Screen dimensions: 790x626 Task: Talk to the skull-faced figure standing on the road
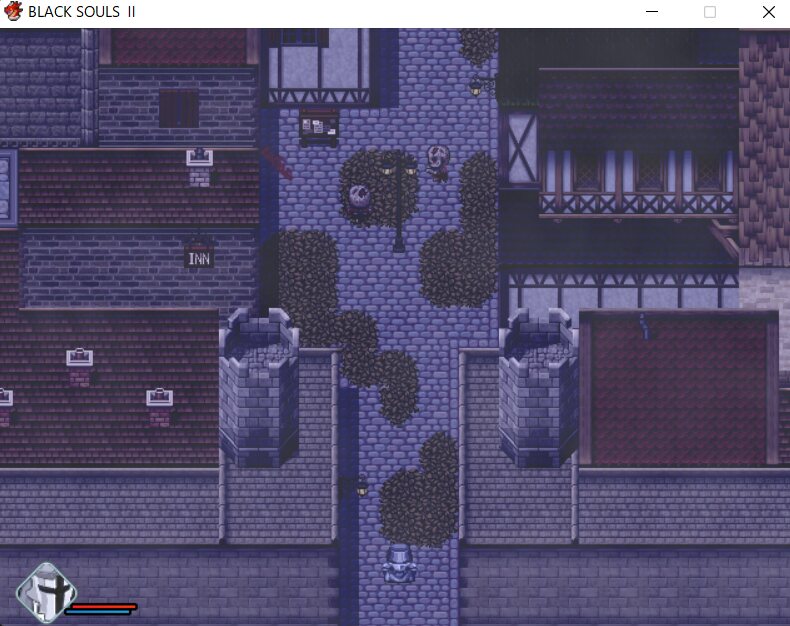438,162
